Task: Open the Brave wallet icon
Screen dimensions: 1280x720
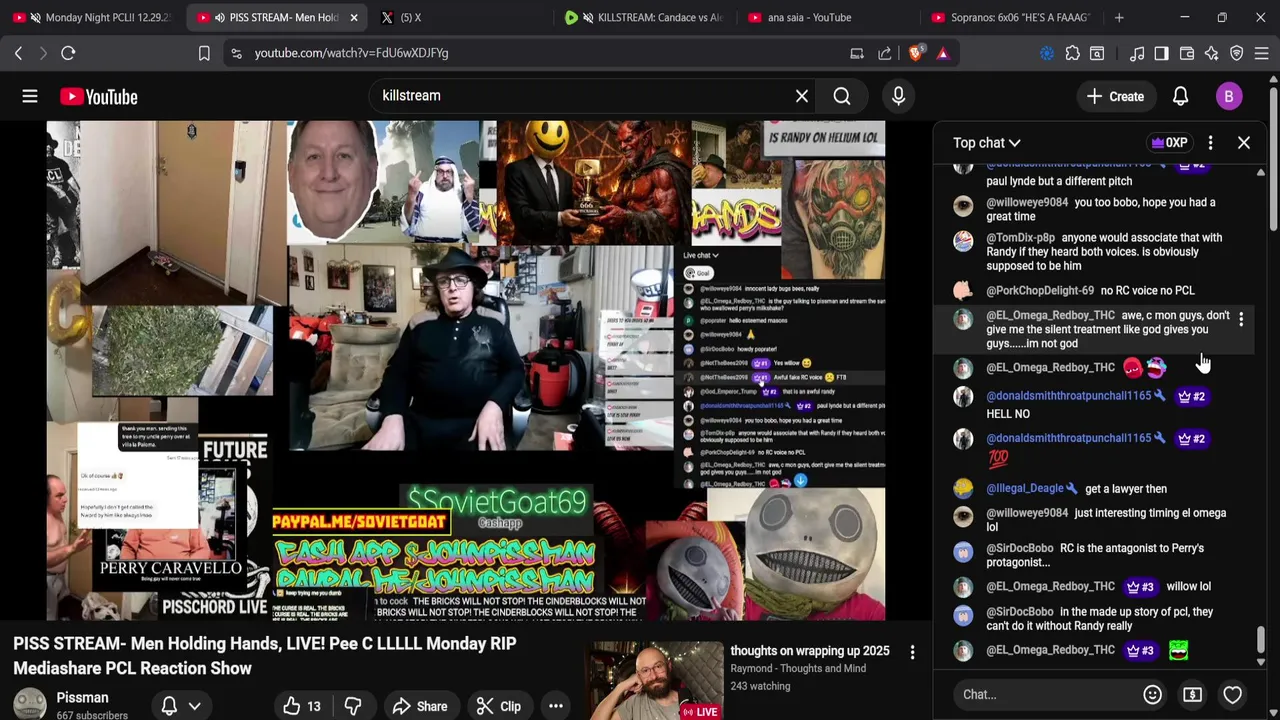Action: point(1187,53)
